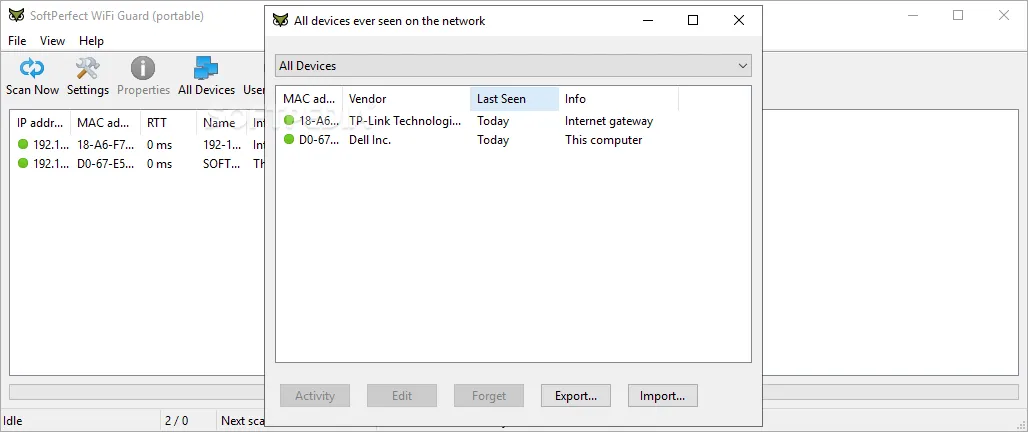Click Today in the Dell Inc. row
Screen dimensions: 1028x432
coord(493,140)
